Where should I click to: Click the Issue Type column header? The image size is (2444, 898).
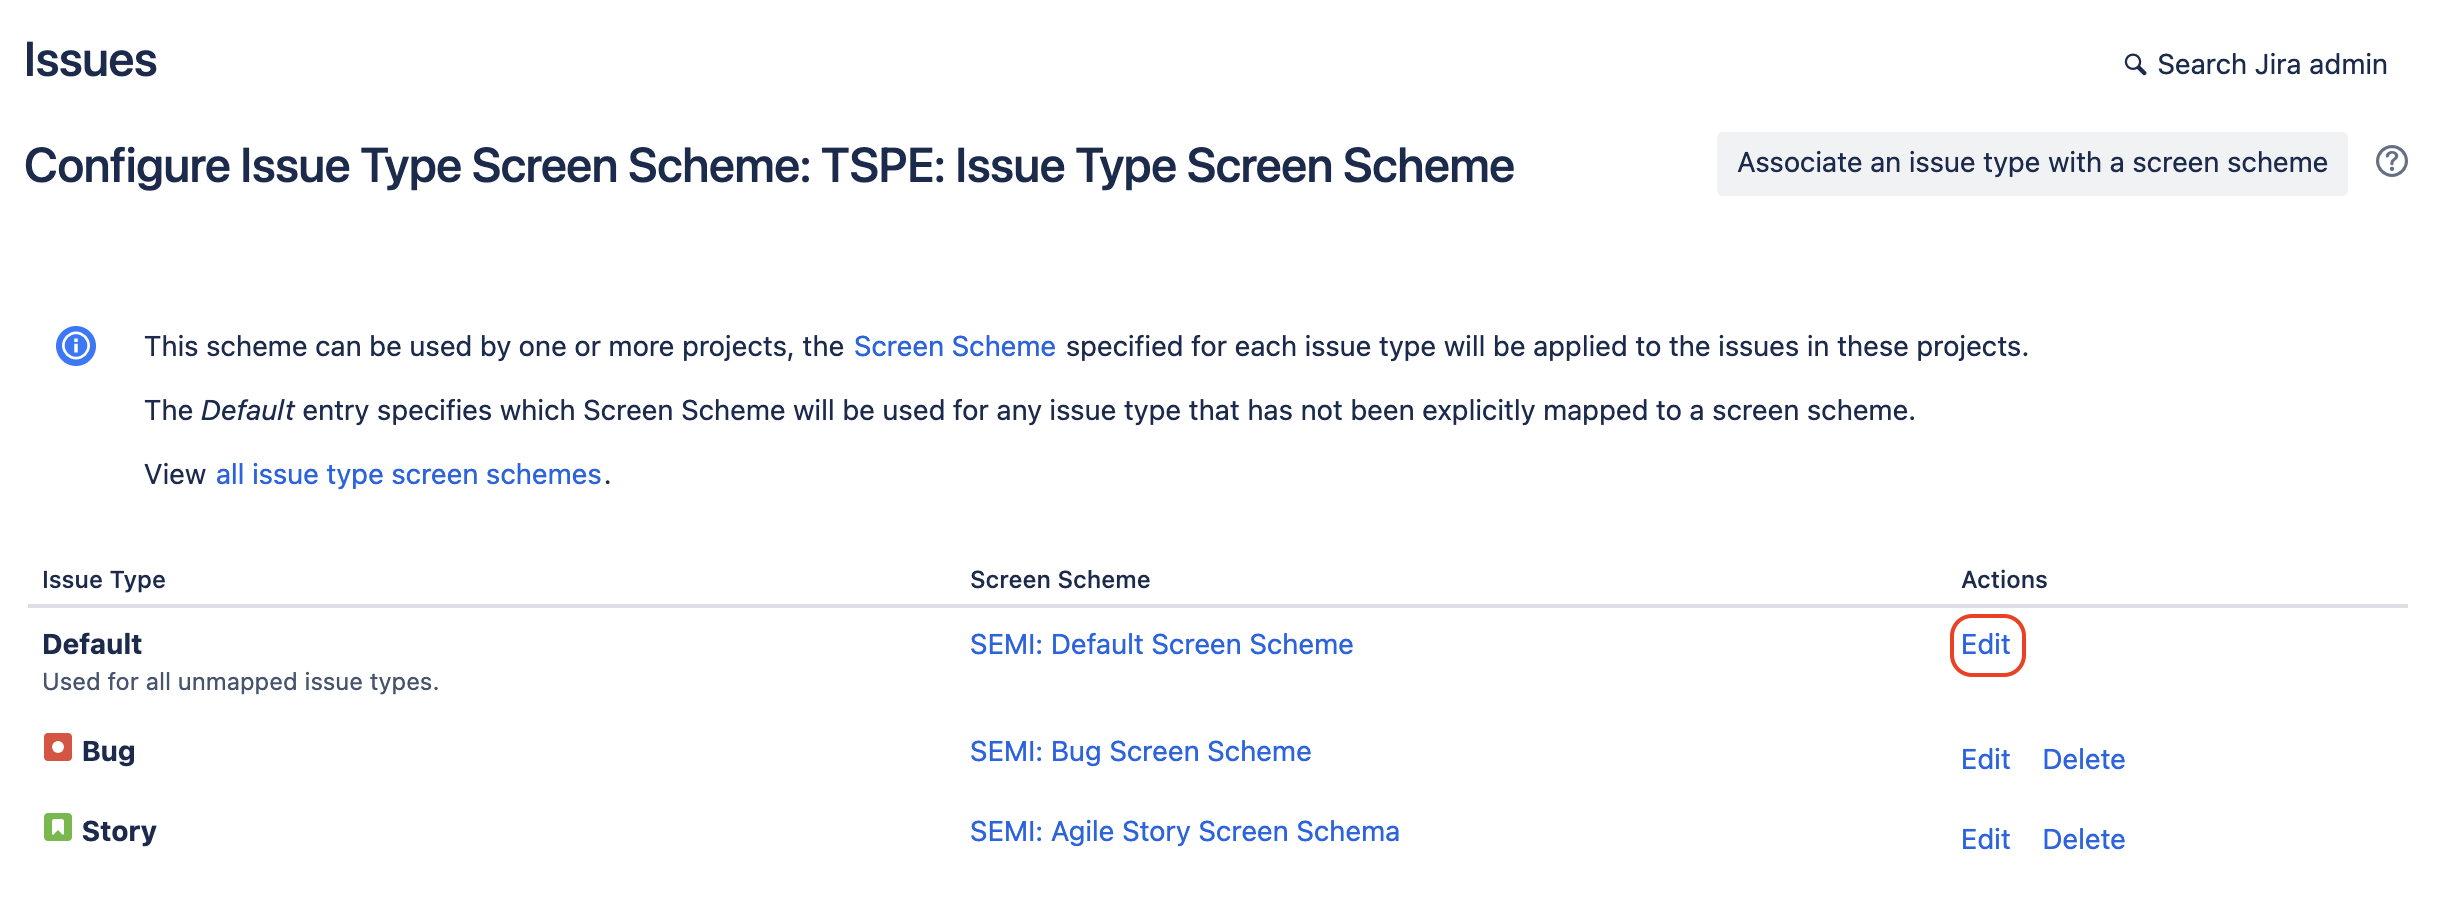(104, 579)
